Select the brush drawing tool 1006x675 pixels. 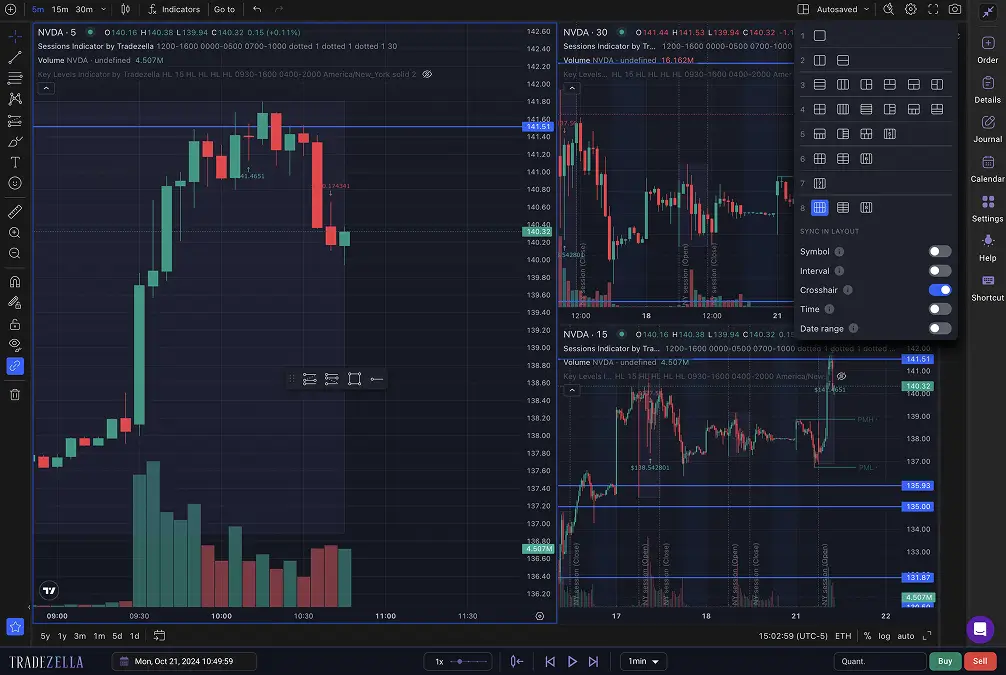[x=15, y=142]
